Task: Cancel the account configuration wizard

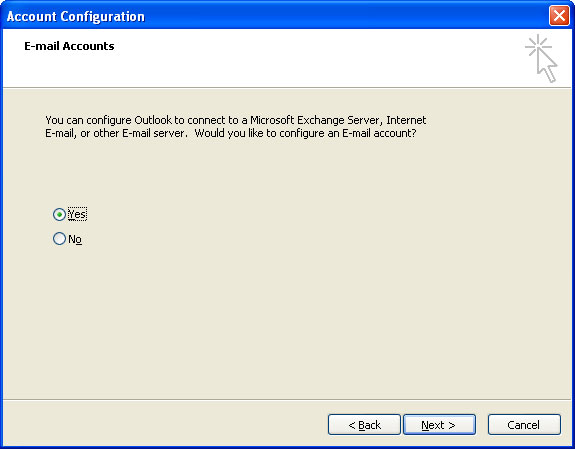Action: [524, 425]
